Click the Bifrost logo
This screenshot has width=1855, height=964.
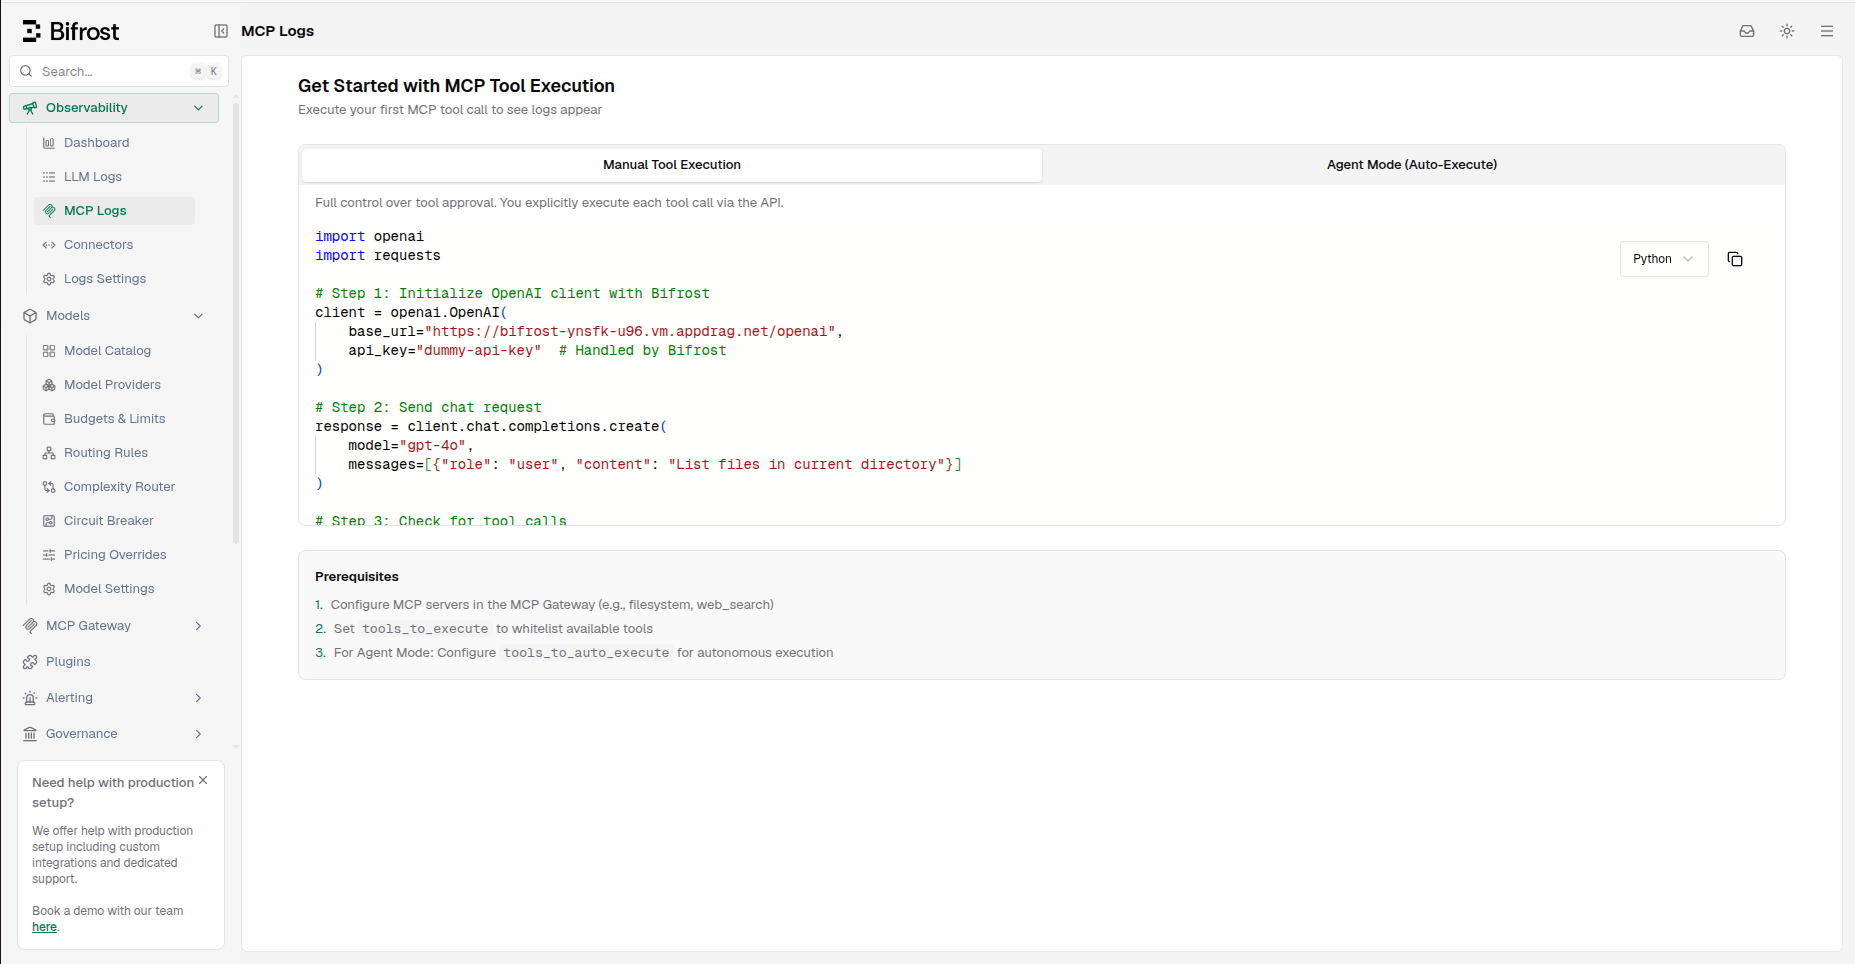(x=71, y=31)
